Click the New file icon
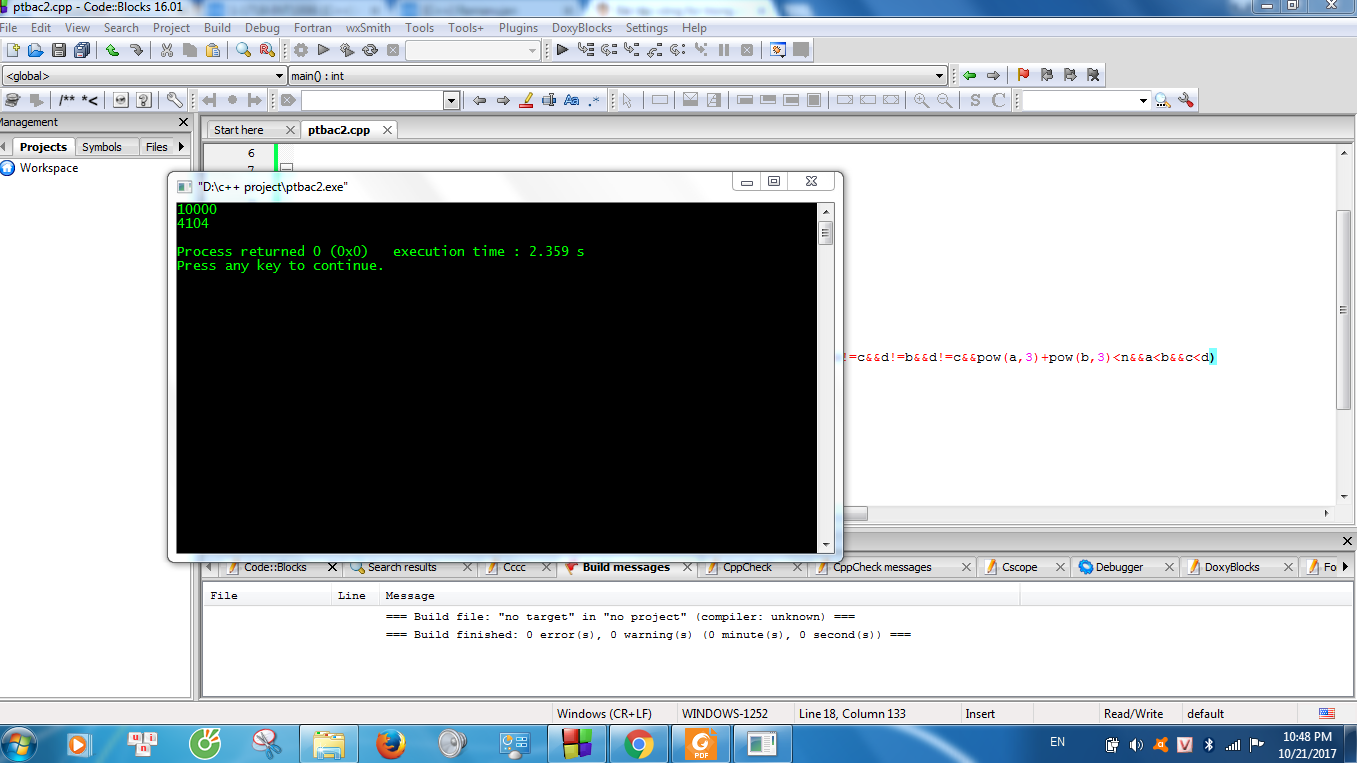This screenshot has height=763, width=1357. 13,50
